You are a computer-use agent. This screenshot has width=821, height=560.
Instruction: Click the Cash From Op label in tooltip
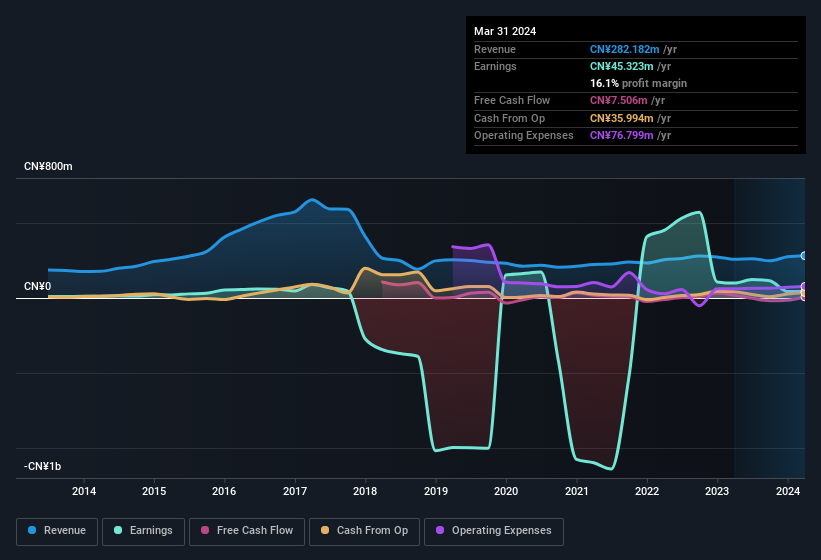(x=509, y=118)
